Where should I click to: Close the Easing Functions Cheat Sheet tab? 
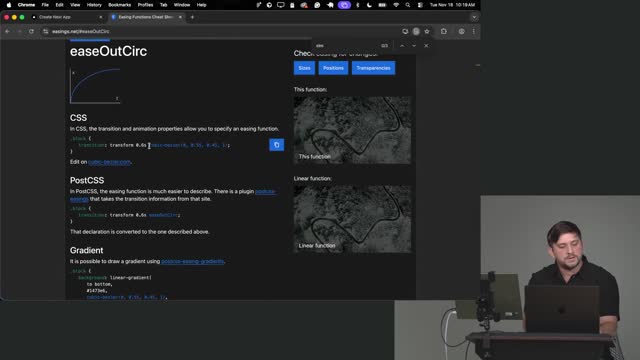tap(180, 17)
